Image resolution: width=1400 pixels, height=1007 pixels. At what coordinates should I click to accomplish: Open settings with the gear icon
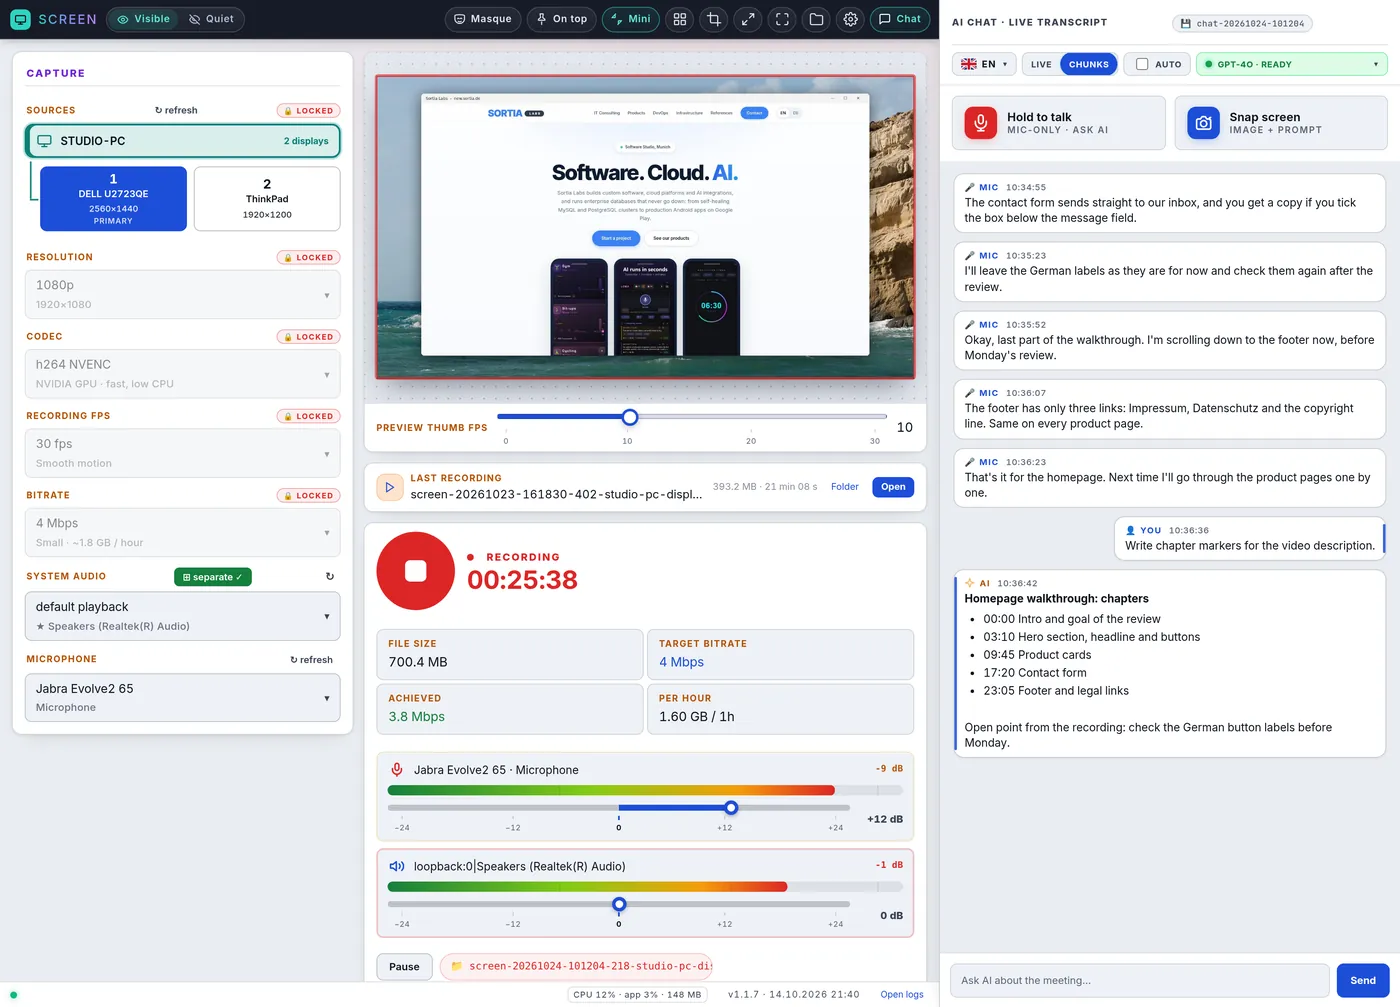click(850, 19)
